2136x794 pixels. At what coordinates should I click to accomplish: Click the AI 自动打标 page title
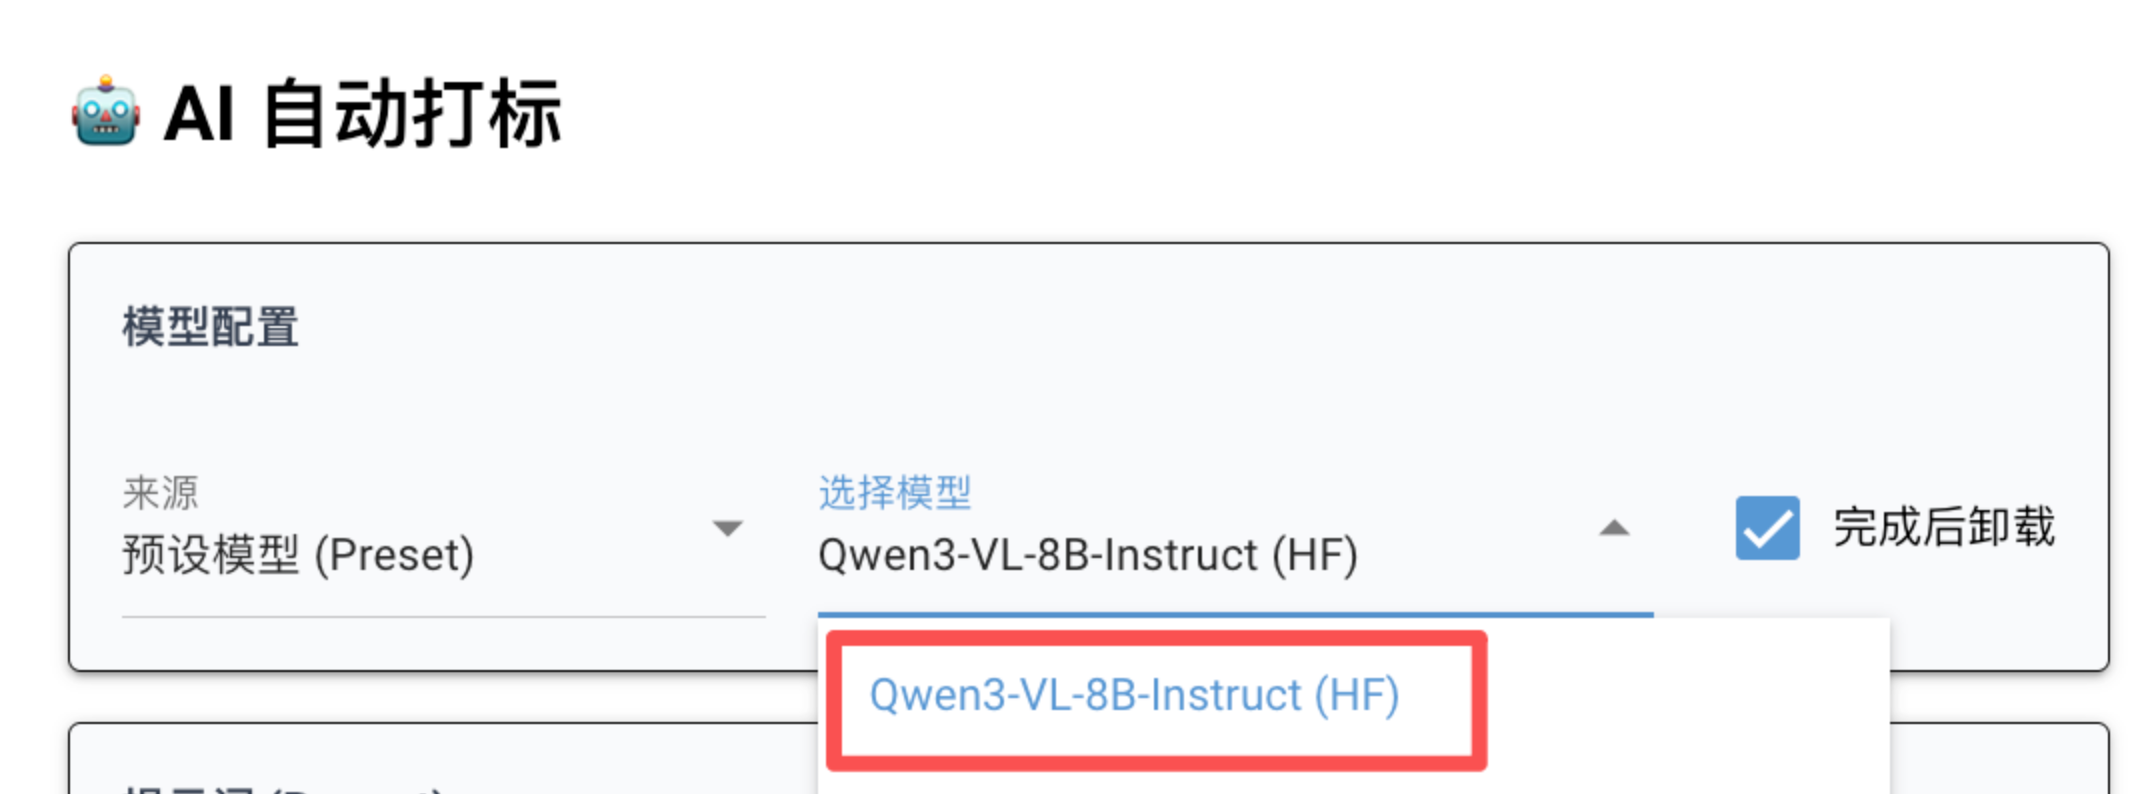click(362, 114)
